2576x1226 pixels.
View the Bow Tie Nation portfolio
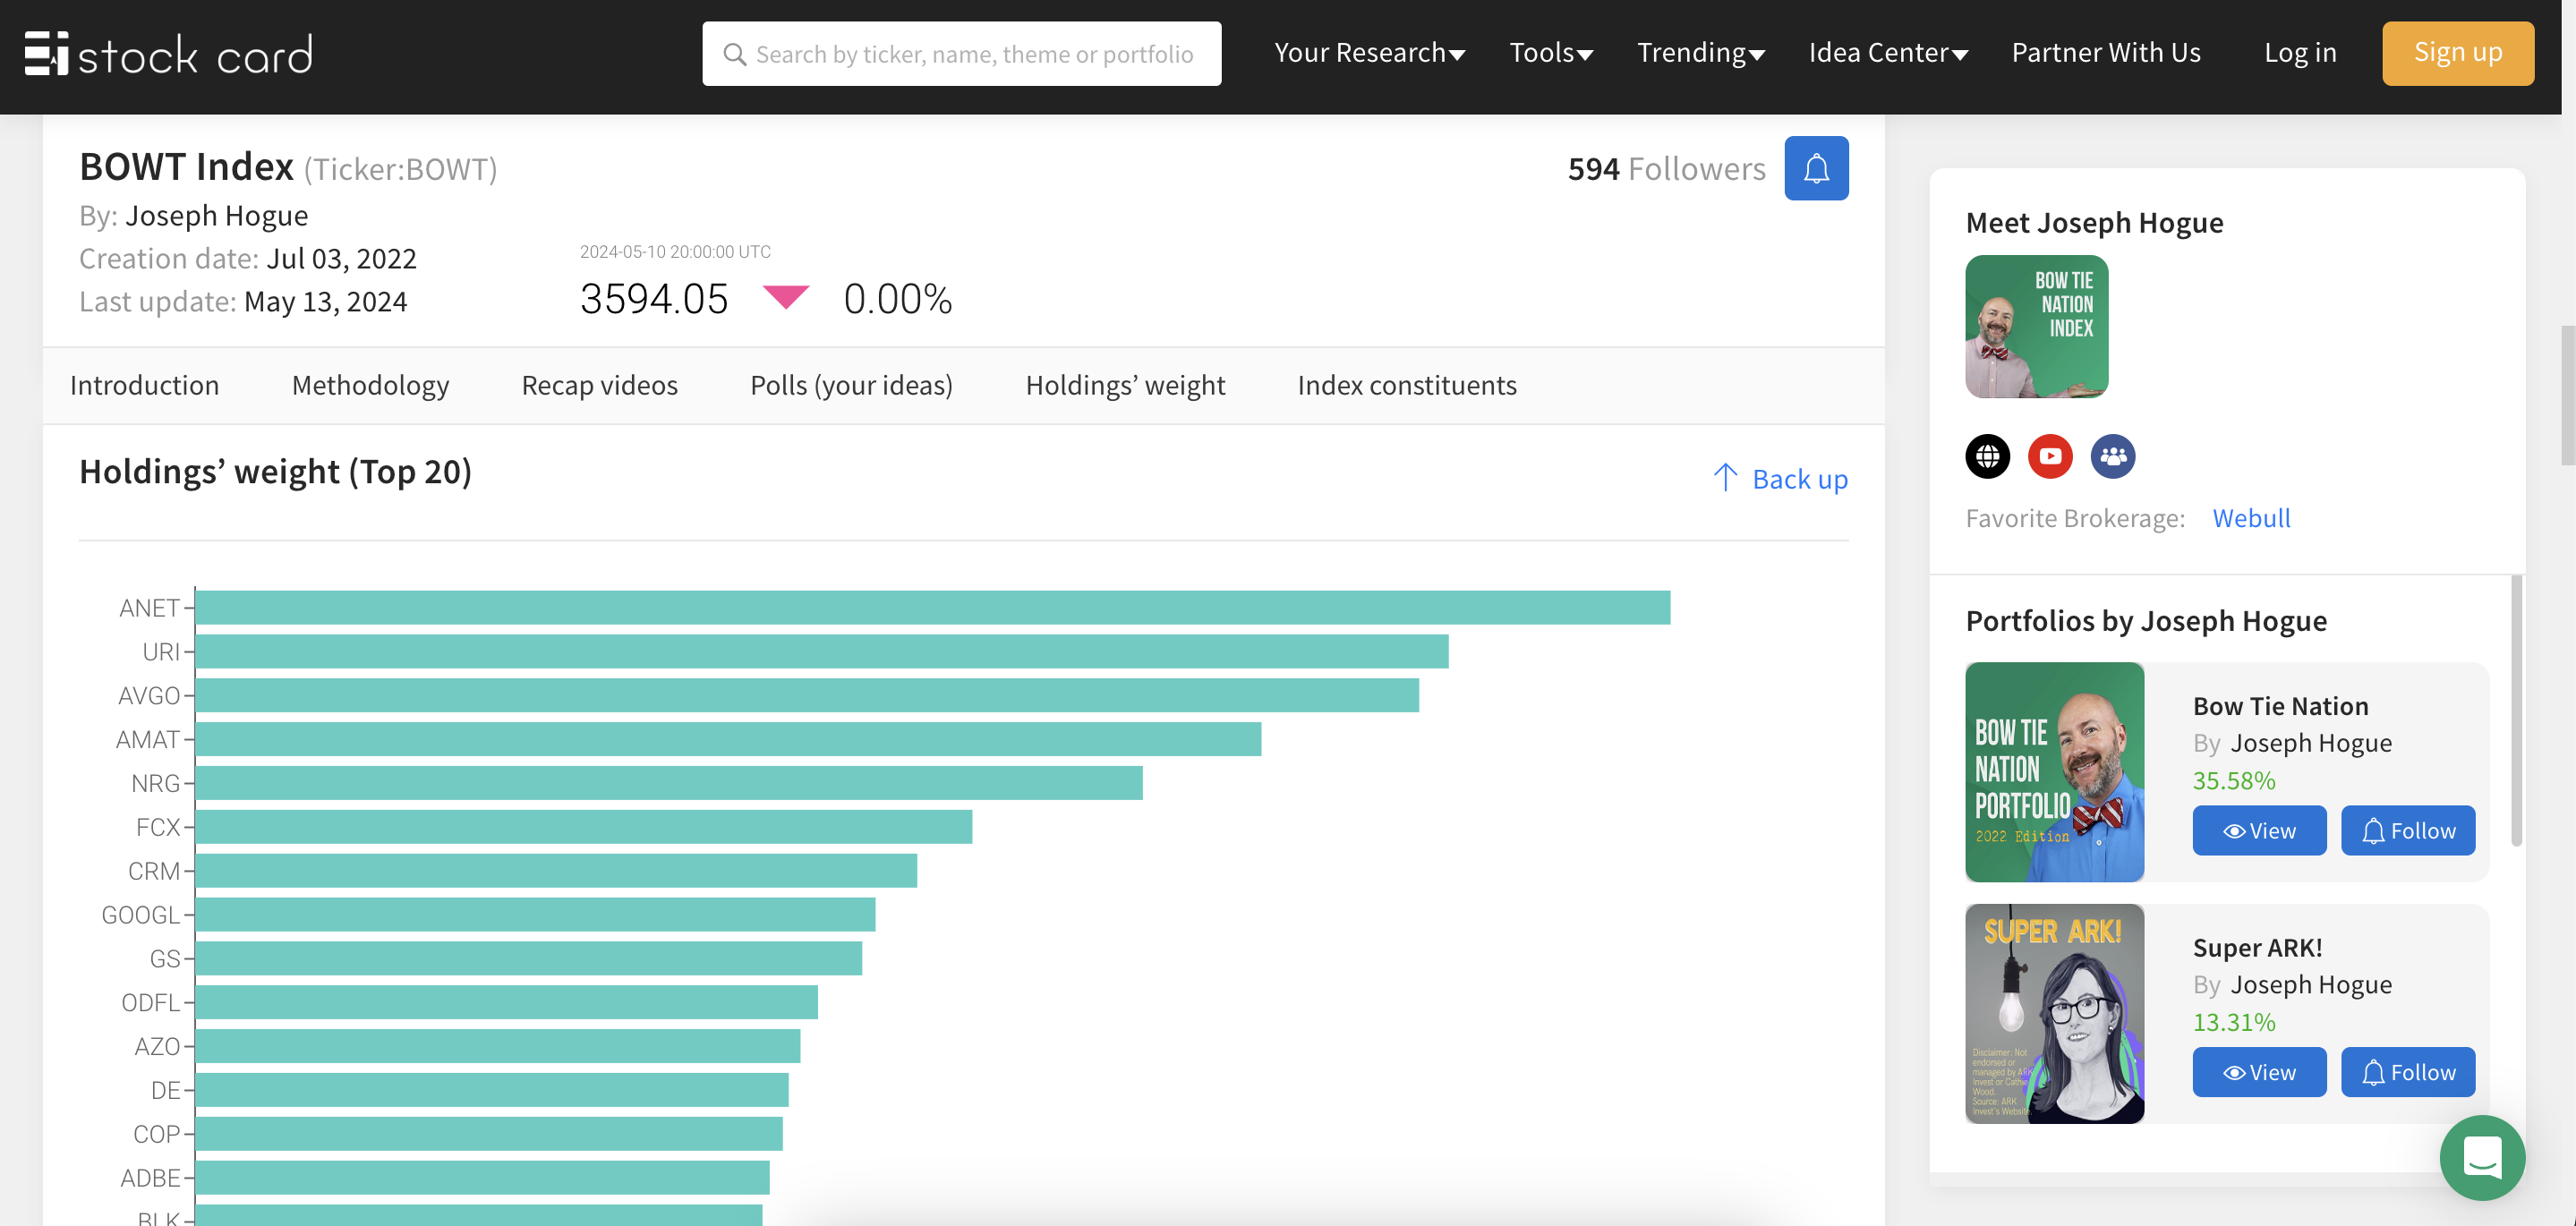(2258, 830)
